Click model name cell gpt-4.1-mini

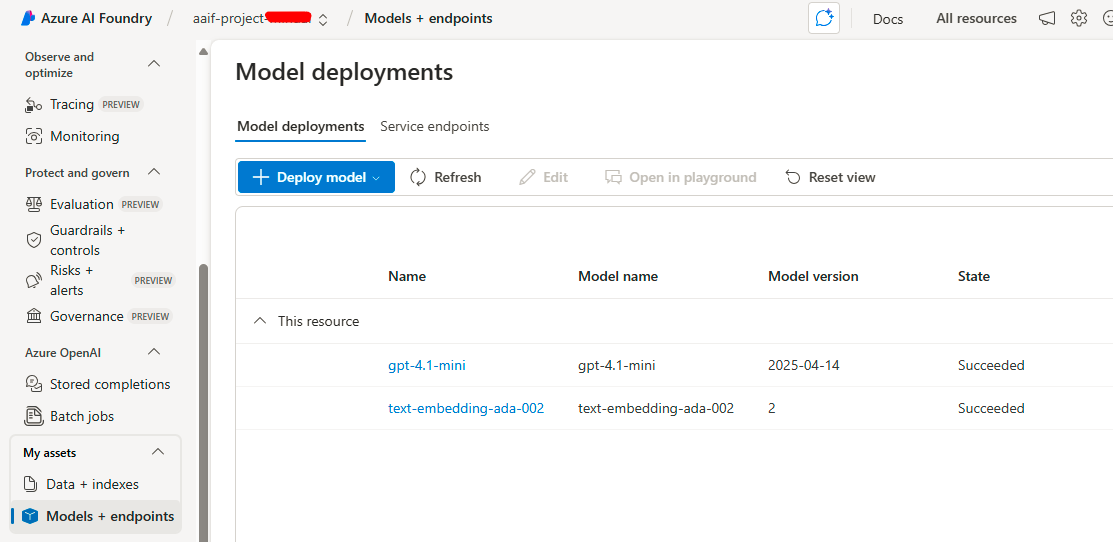(616, 365)
